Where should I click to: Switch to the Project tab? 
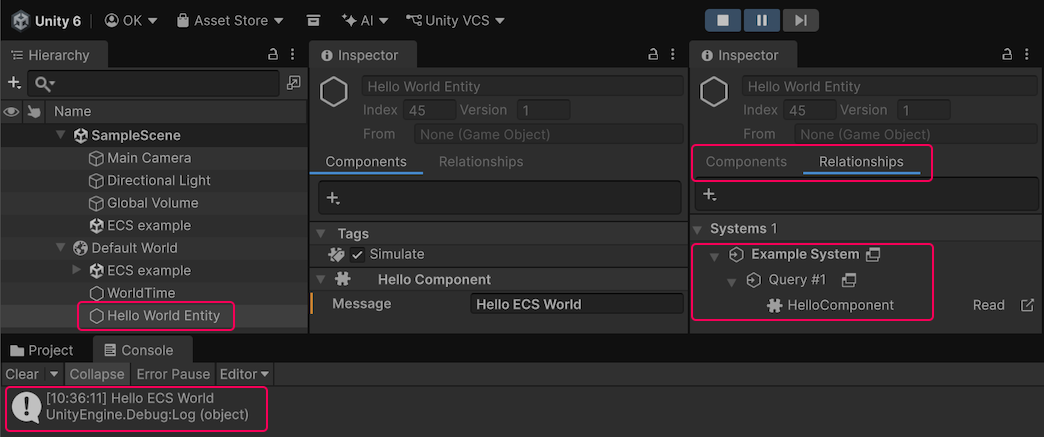[42, 350]
